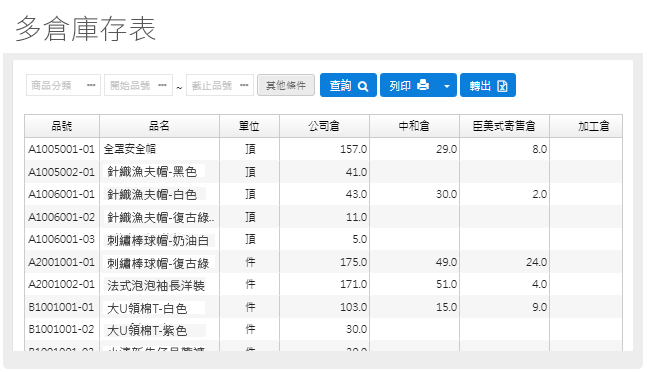
Task: Open the 截止品號 lookup ellipsis
Action: pos(244,85)
